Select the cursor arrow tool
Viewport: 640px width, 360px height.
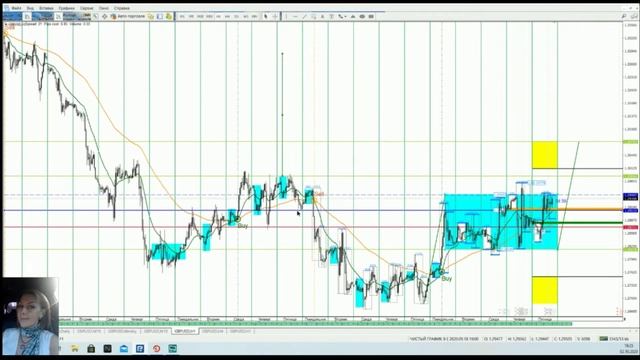click(x=266, y=16)
